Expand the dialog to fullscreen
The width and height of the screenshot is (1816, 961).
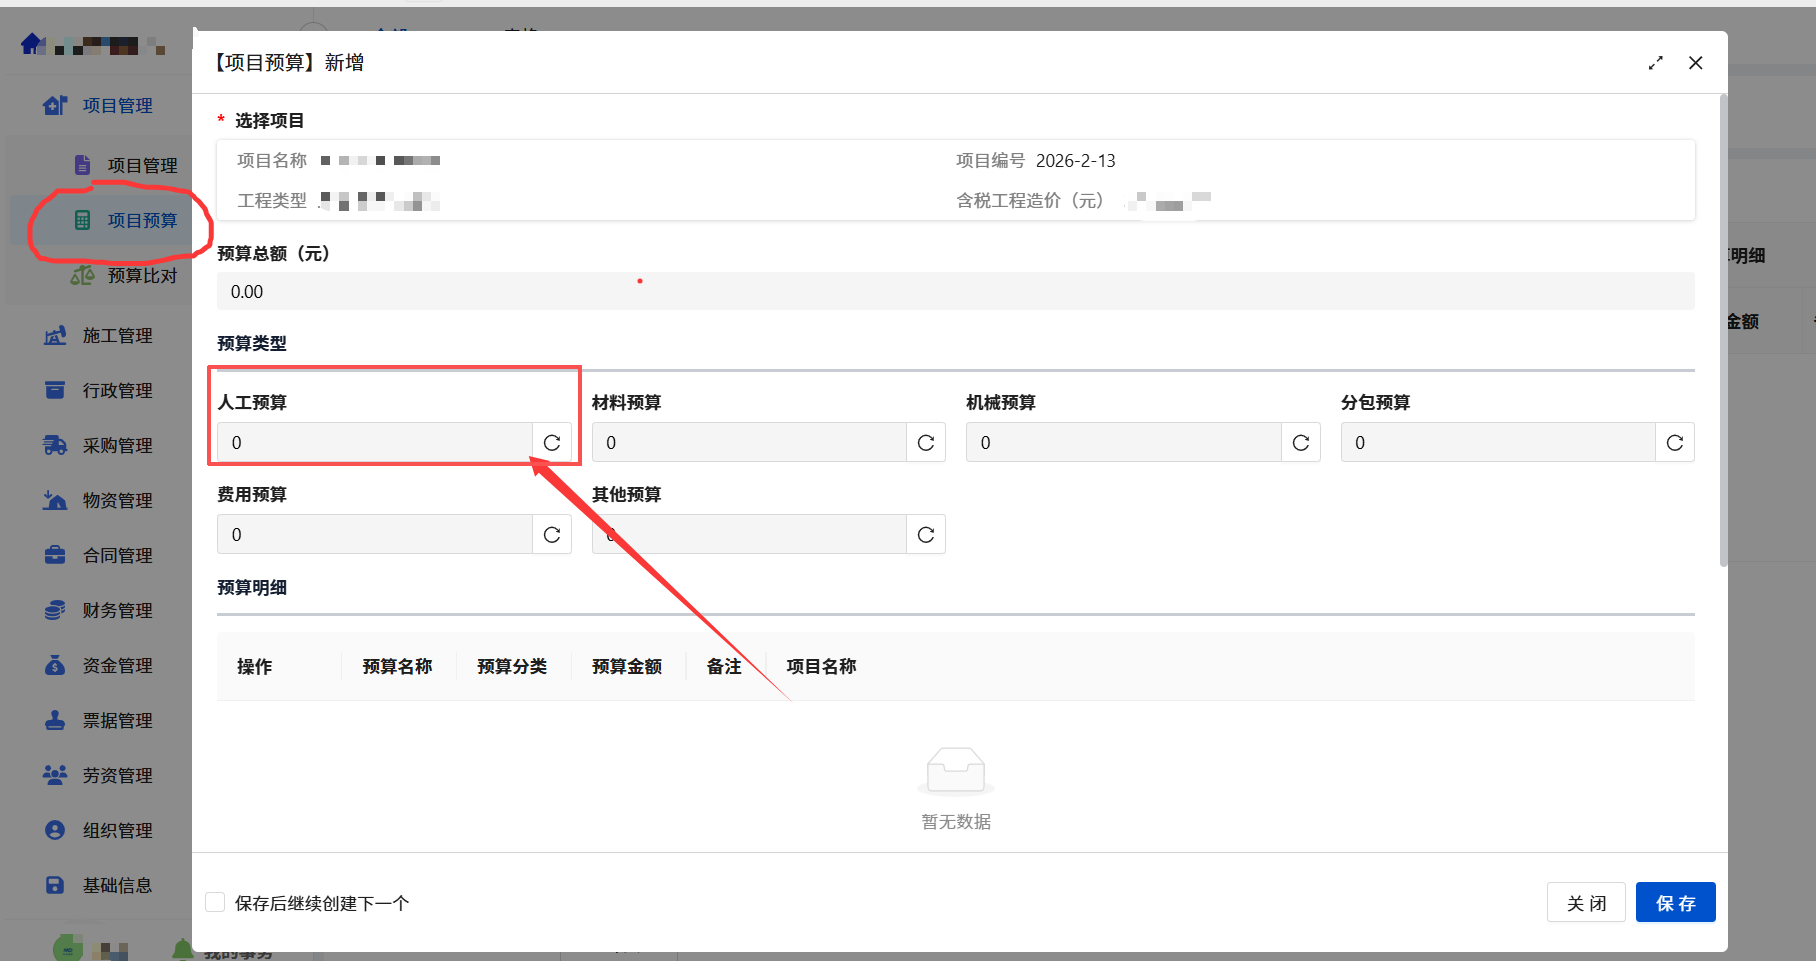(1655, 63)
